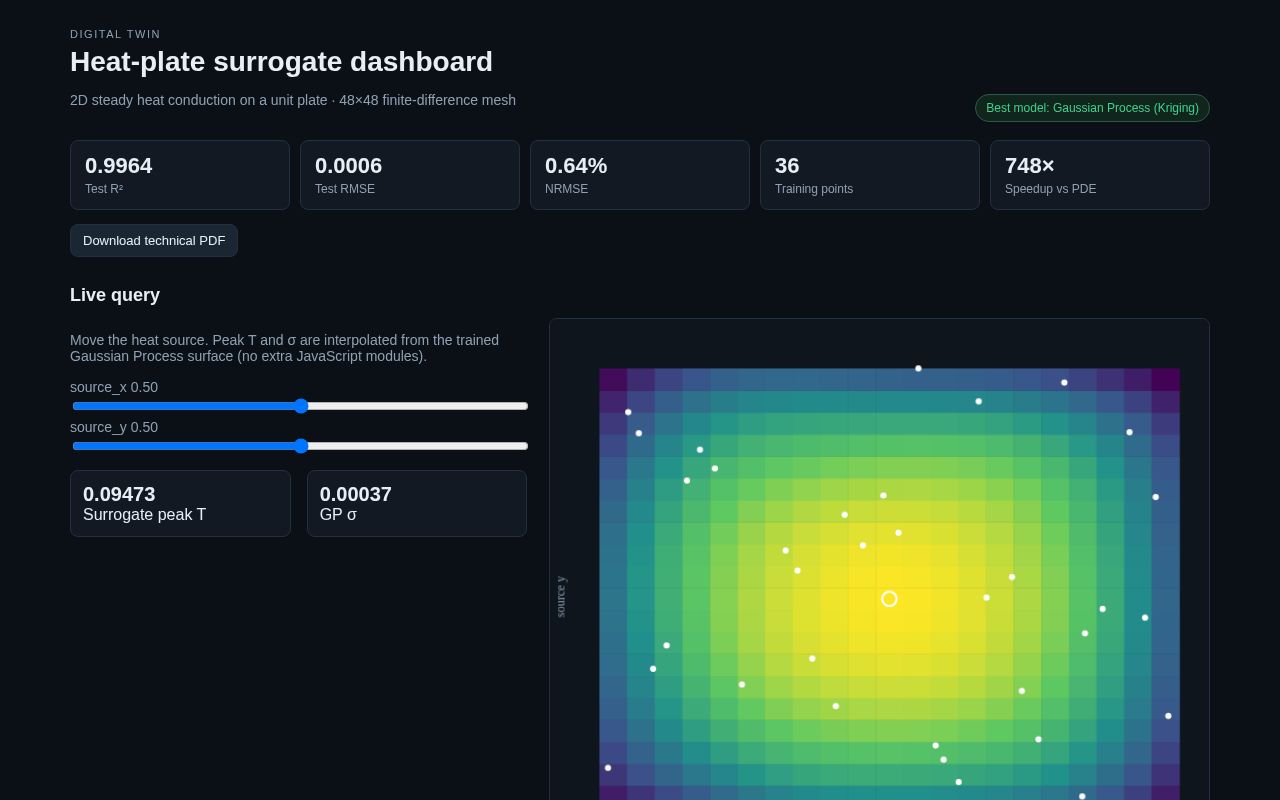Click the GP σ value 0.00037

pyautogui.click(x=356, y=494)
